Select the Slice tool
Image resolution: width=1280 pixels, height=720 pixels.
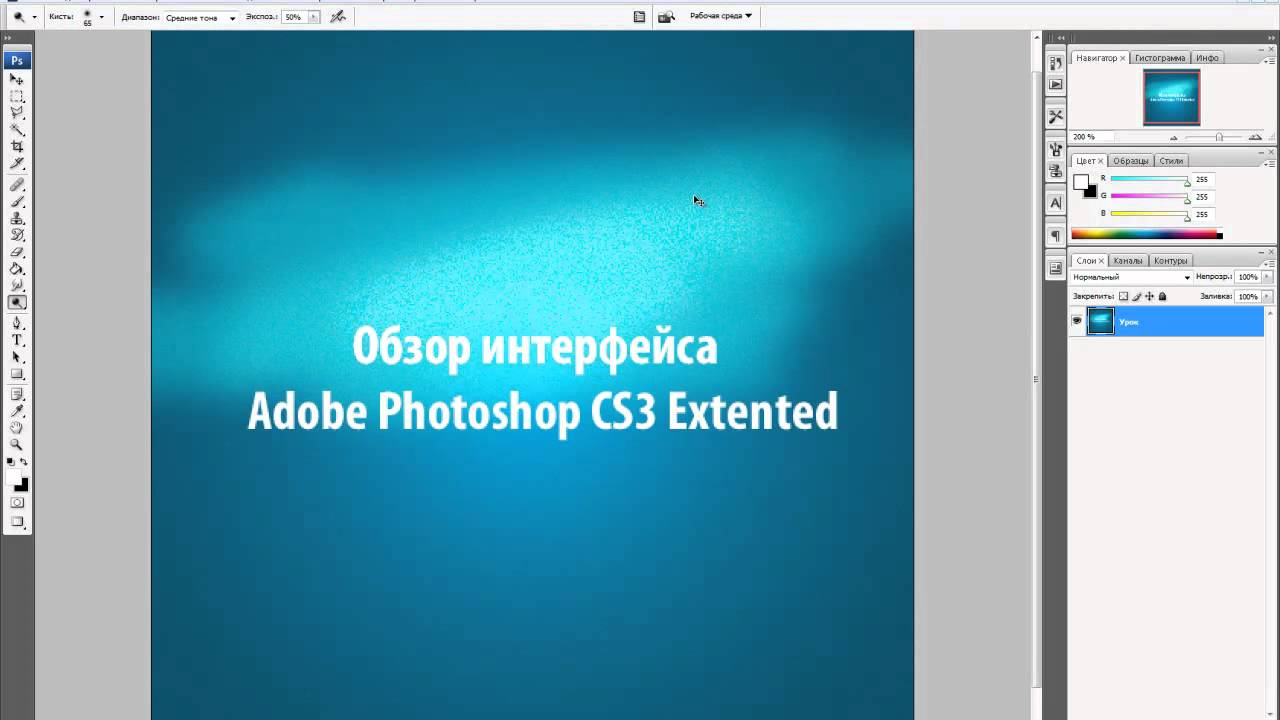17,163
